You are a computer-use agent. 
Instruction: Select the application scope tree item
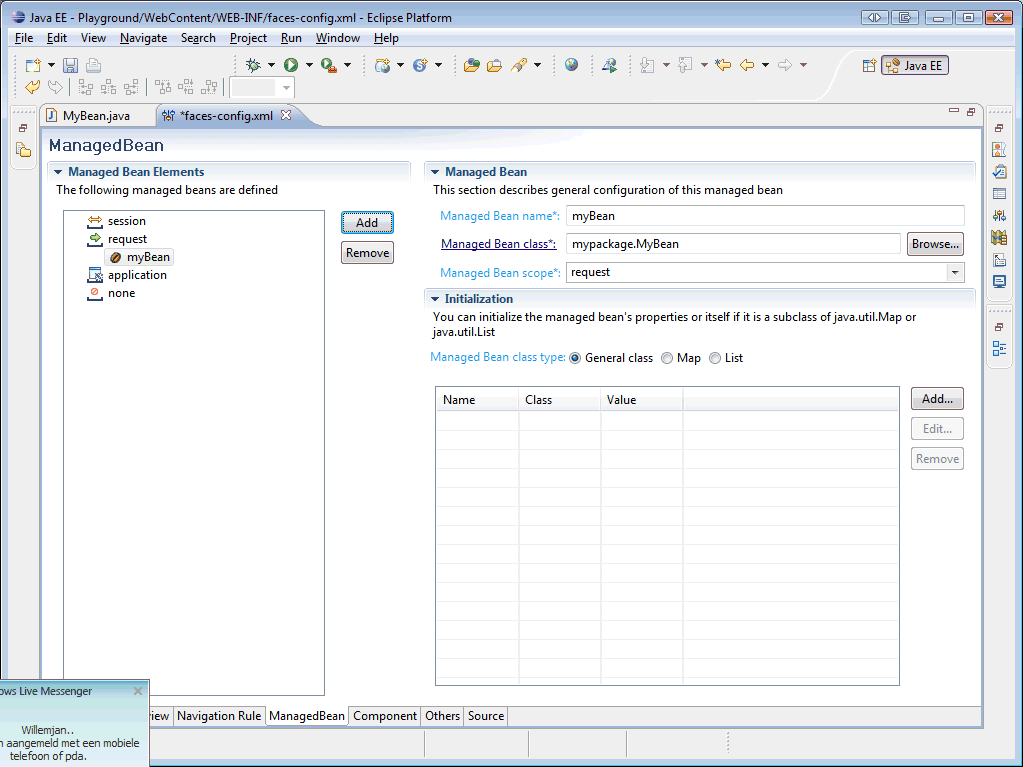tap(127, 275)
